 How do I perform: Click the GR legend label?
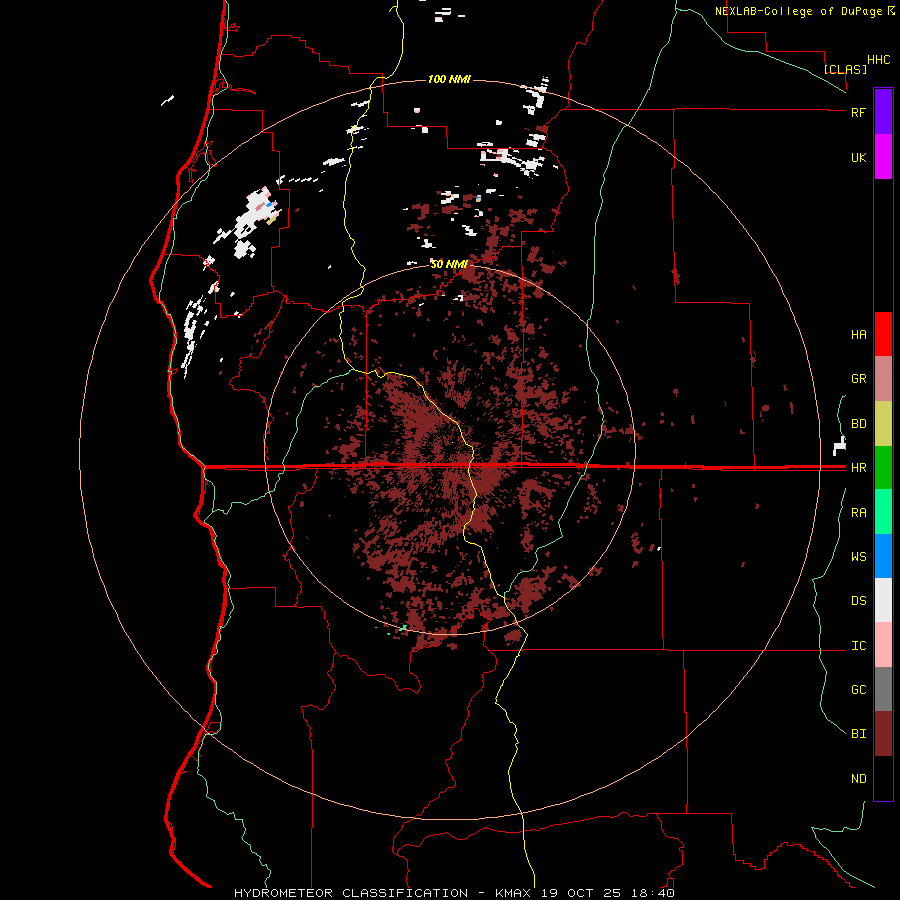858,379
